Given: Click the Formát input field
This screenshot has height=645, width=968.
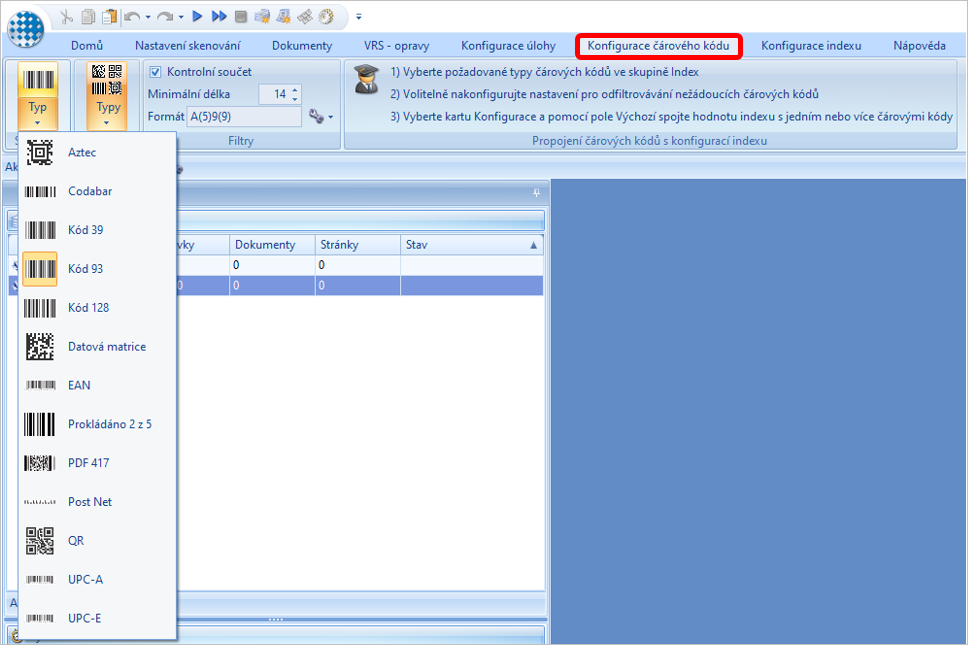Looking at the screenshot, I should click(244, 117).
